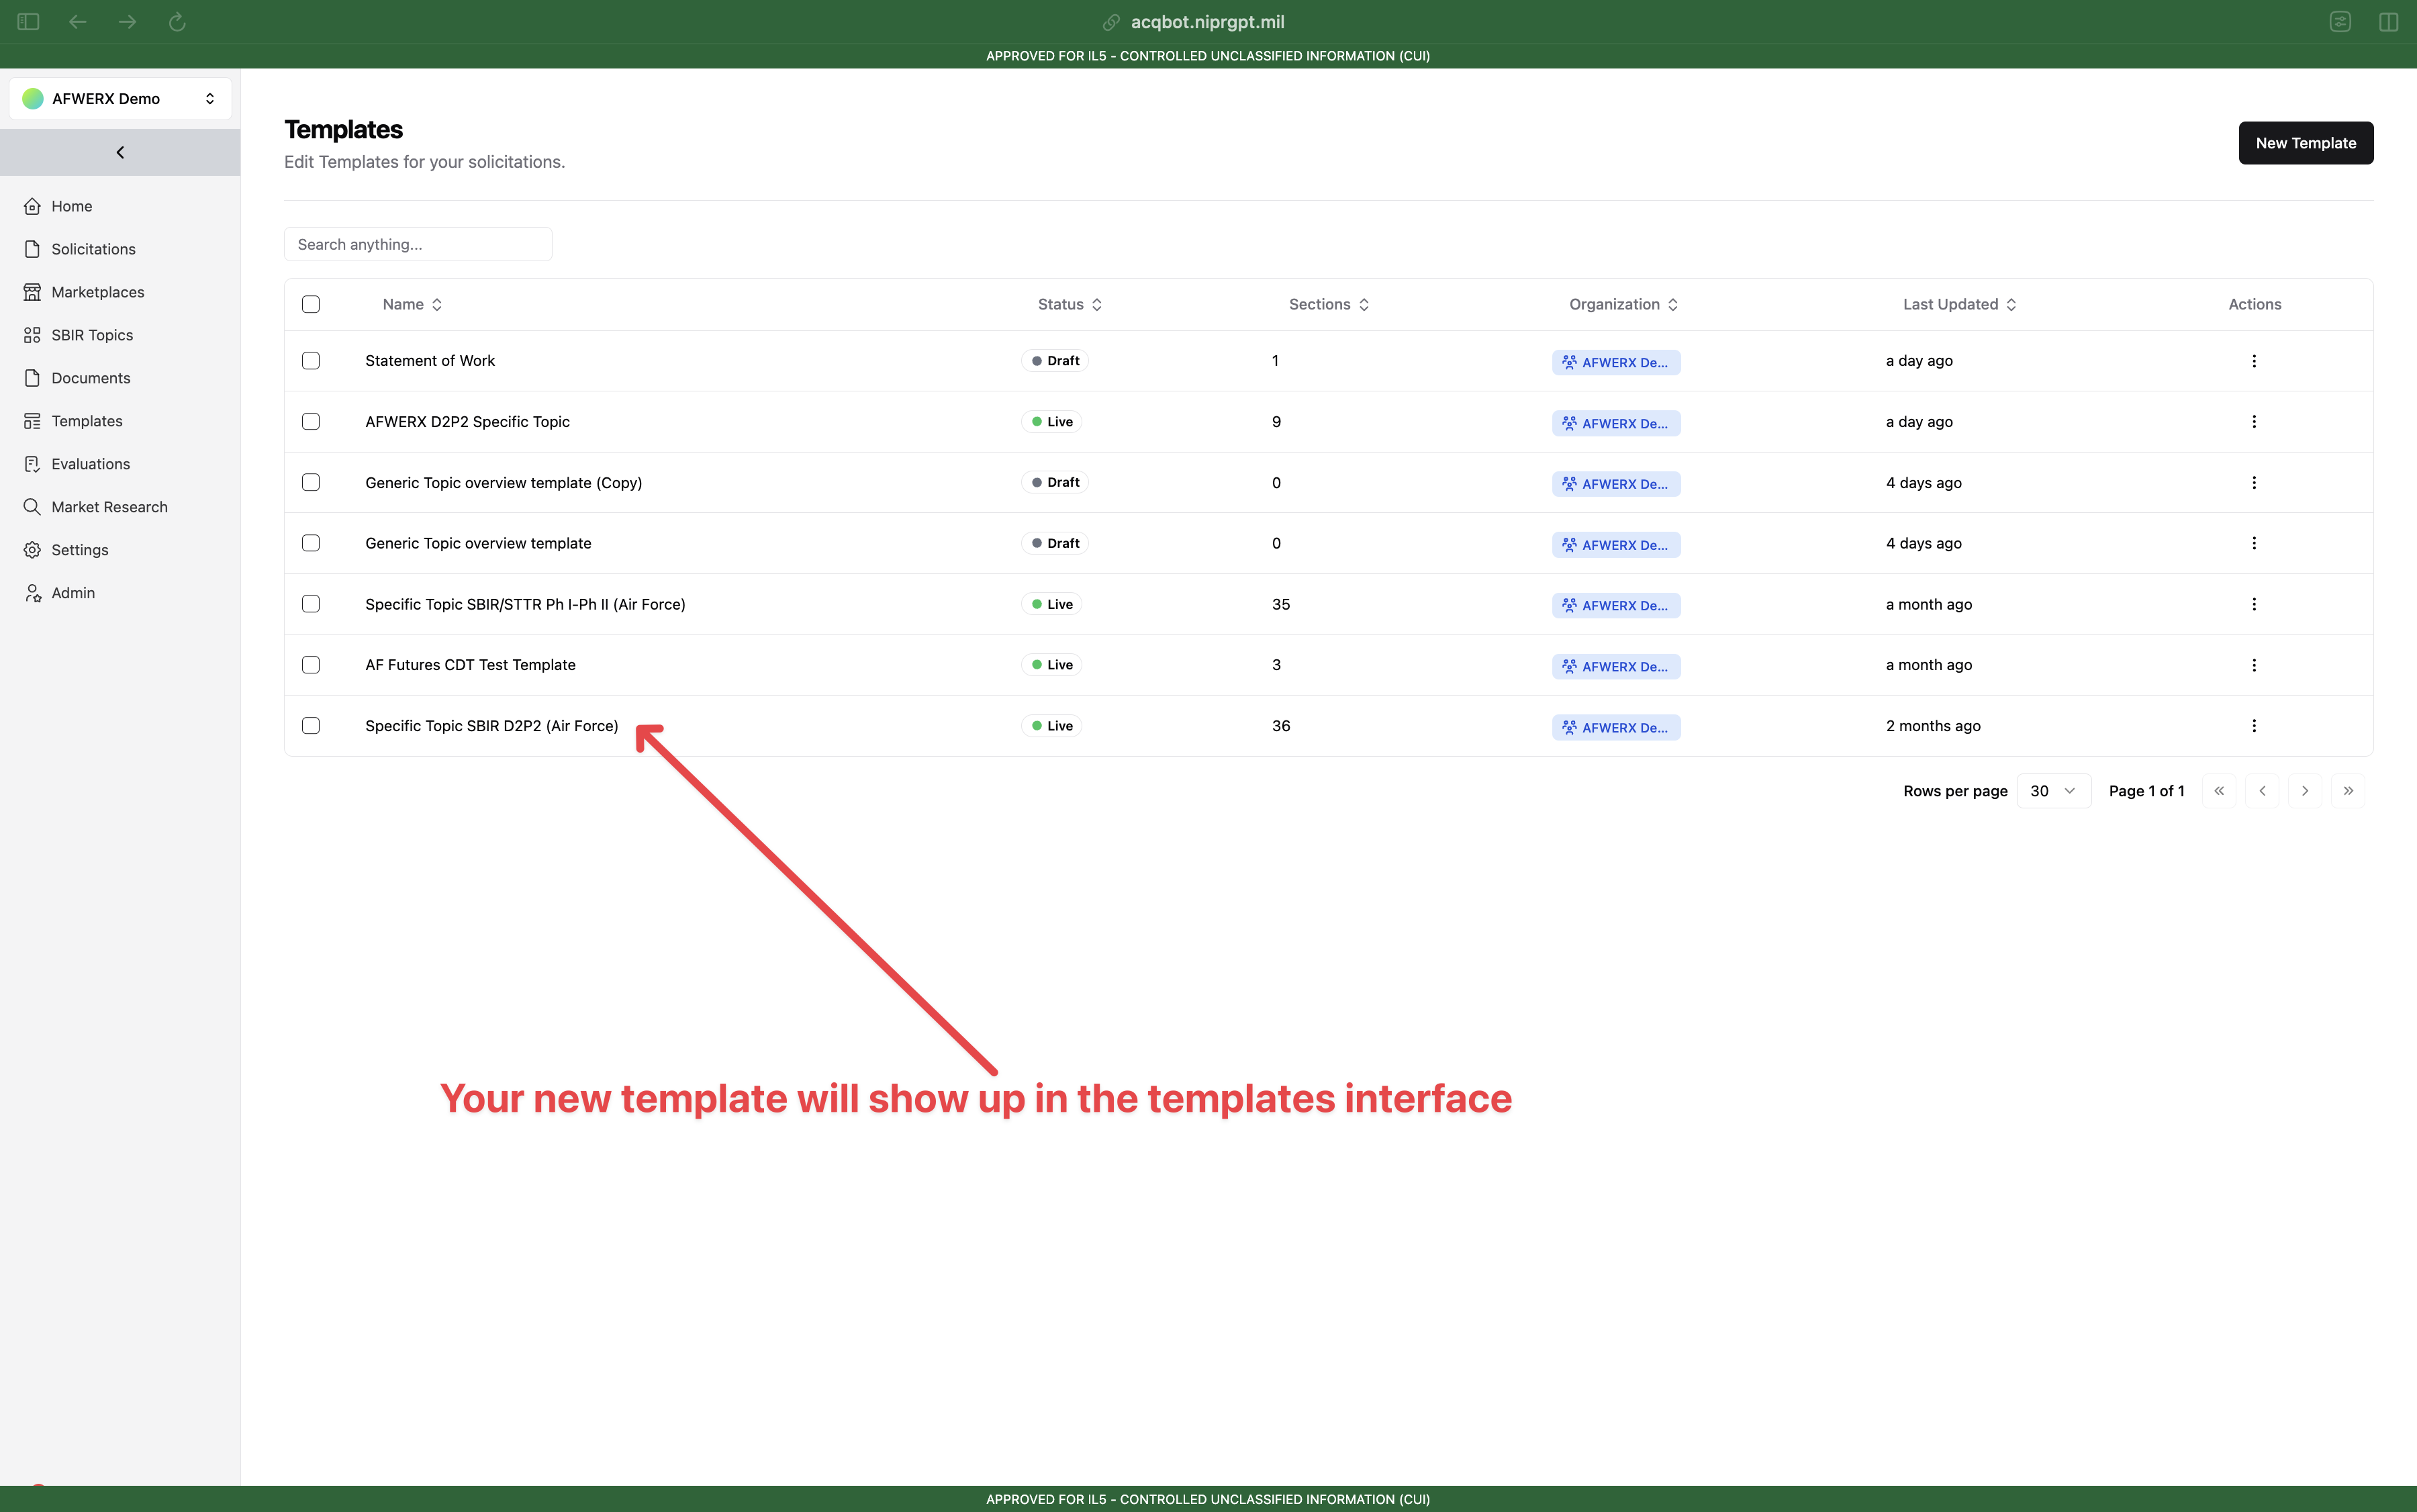Jump to last page double-arrow icon
The image size is (2417, 1512).
[2347, 791]
